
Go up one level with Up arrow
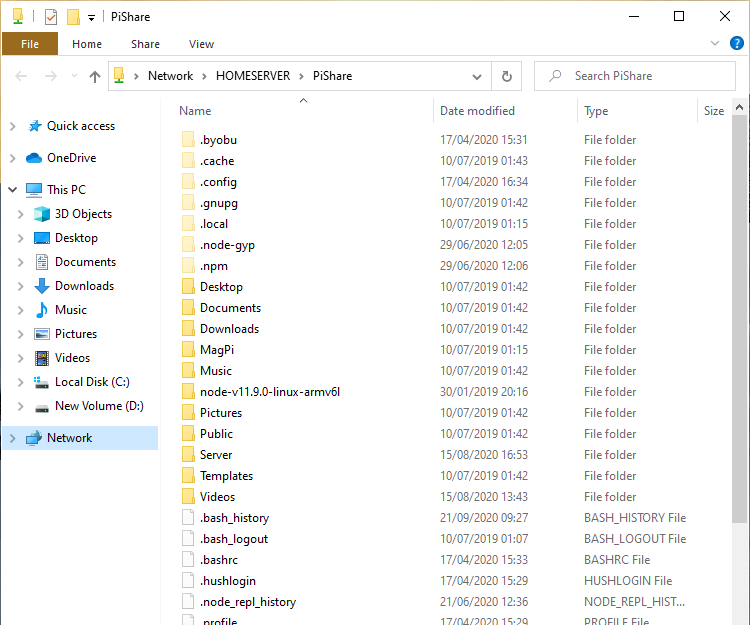pos(95,76)
